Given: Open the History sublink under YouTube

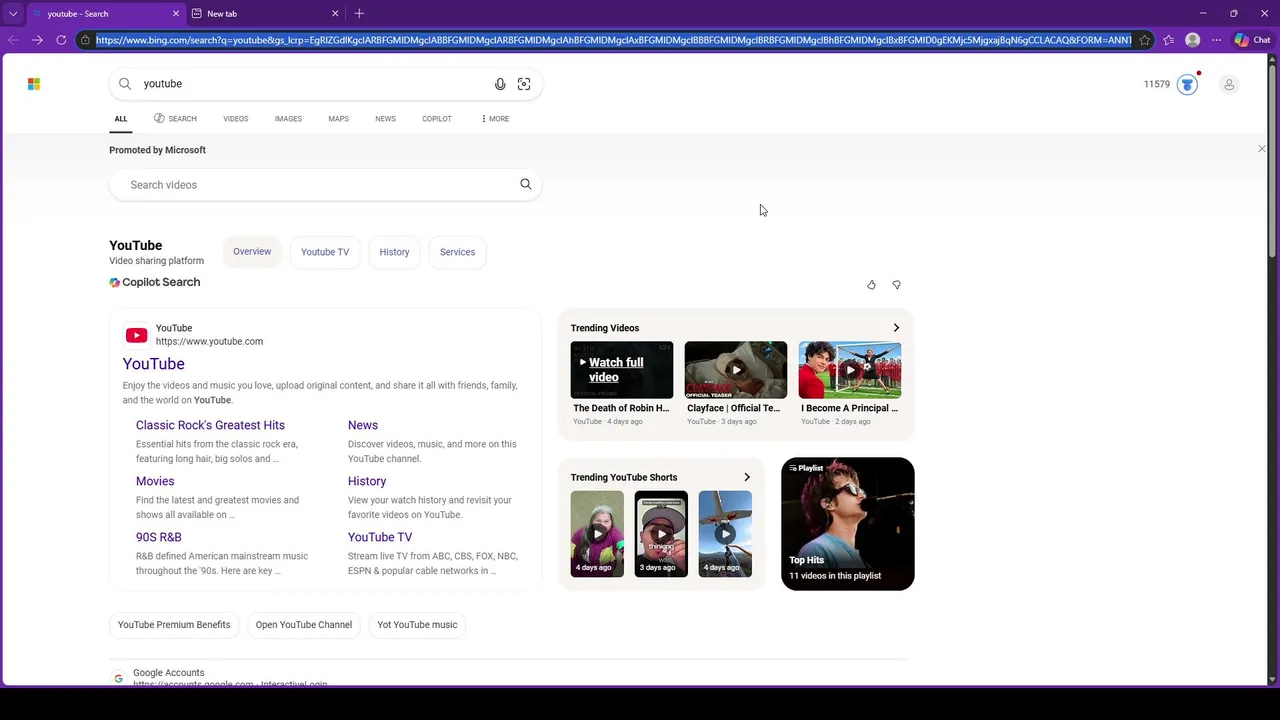Looking at the screenshot, I should click(x=367, y=481).
